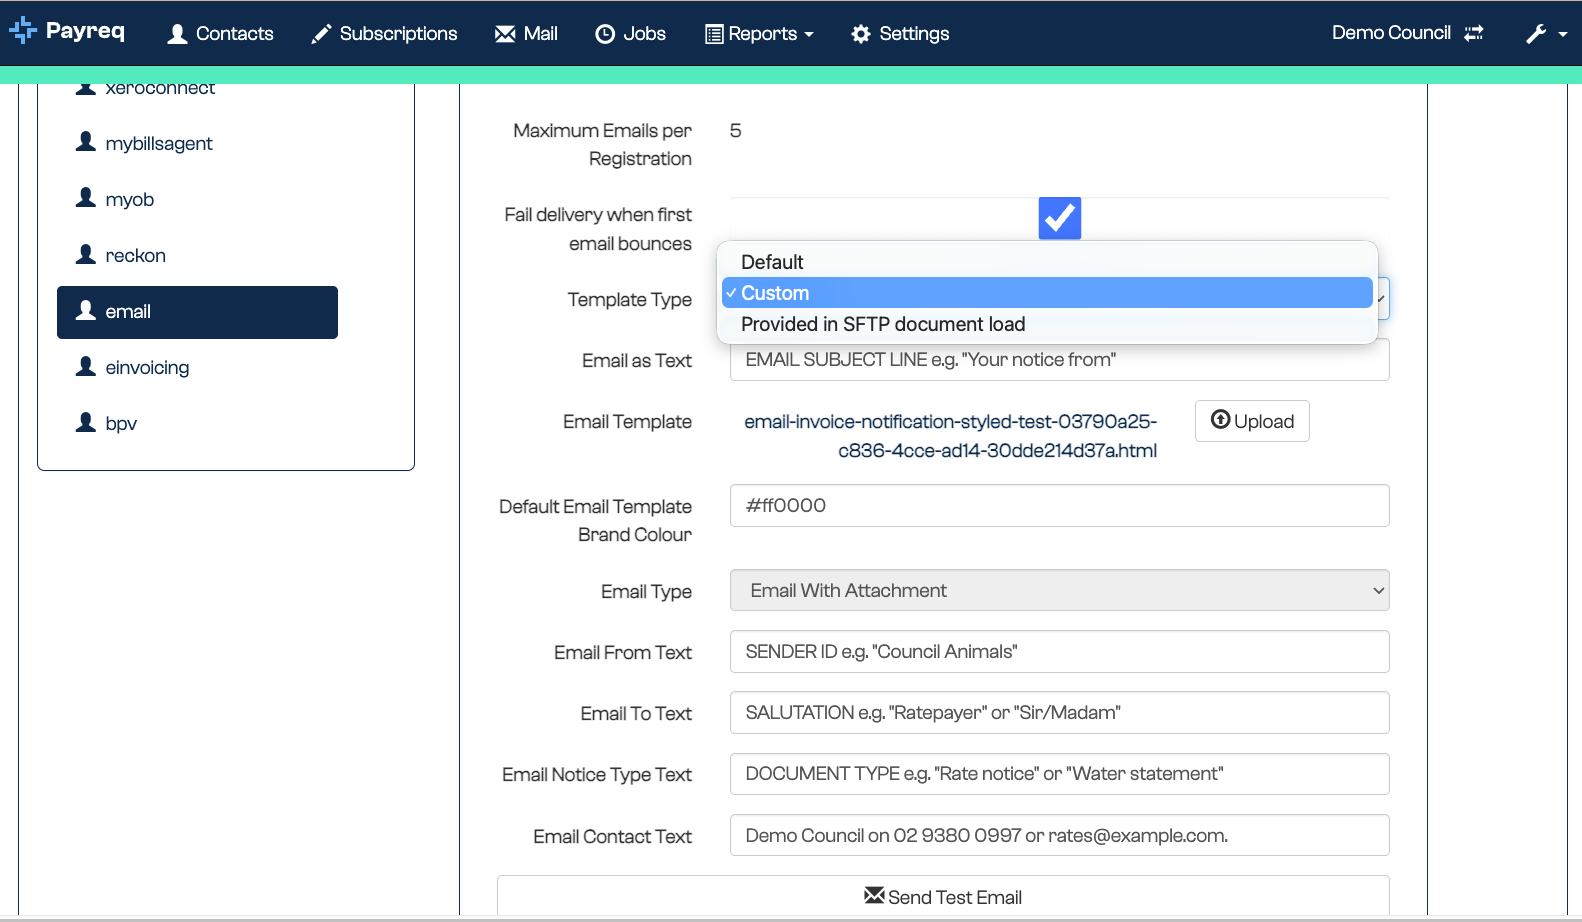This screenshot has height=922, width=1582.
Task: Click the Email From Text field
Action: click(x=1060, y=651)
